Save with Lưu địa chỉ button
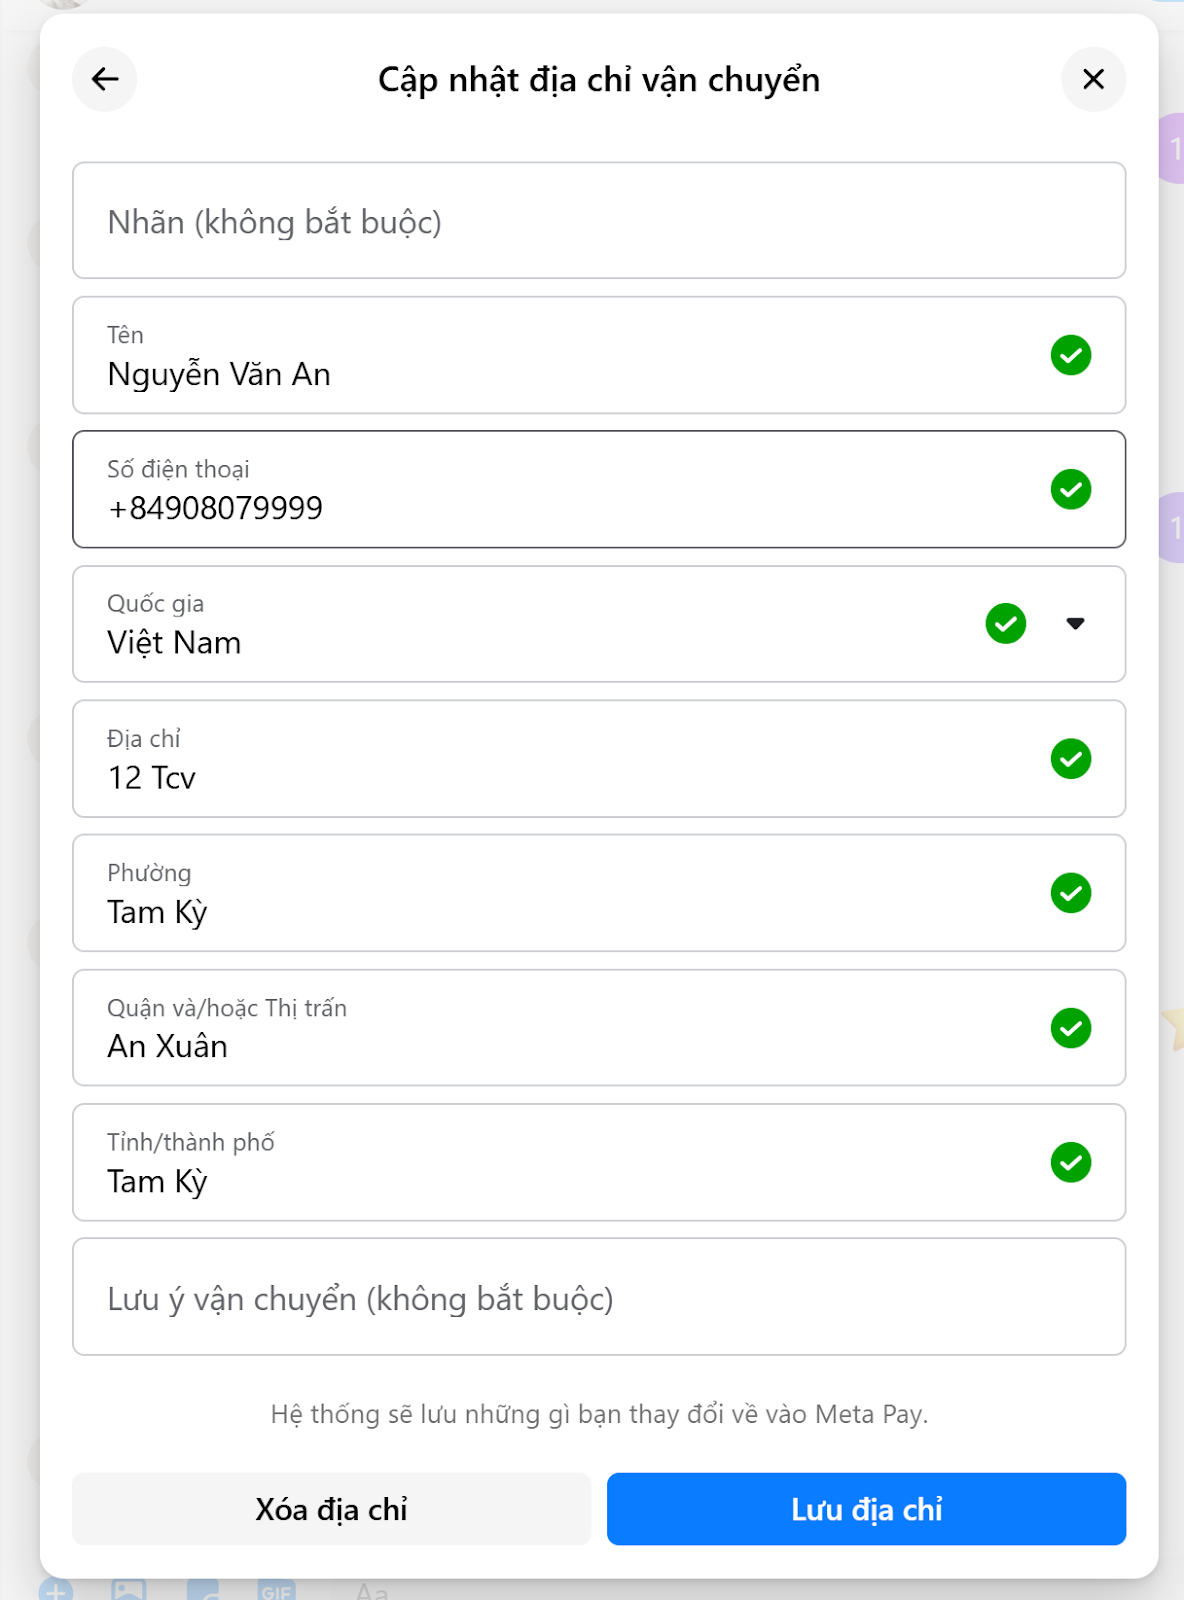The width and height of the screenshot is (1184, 1600). 866,1509
